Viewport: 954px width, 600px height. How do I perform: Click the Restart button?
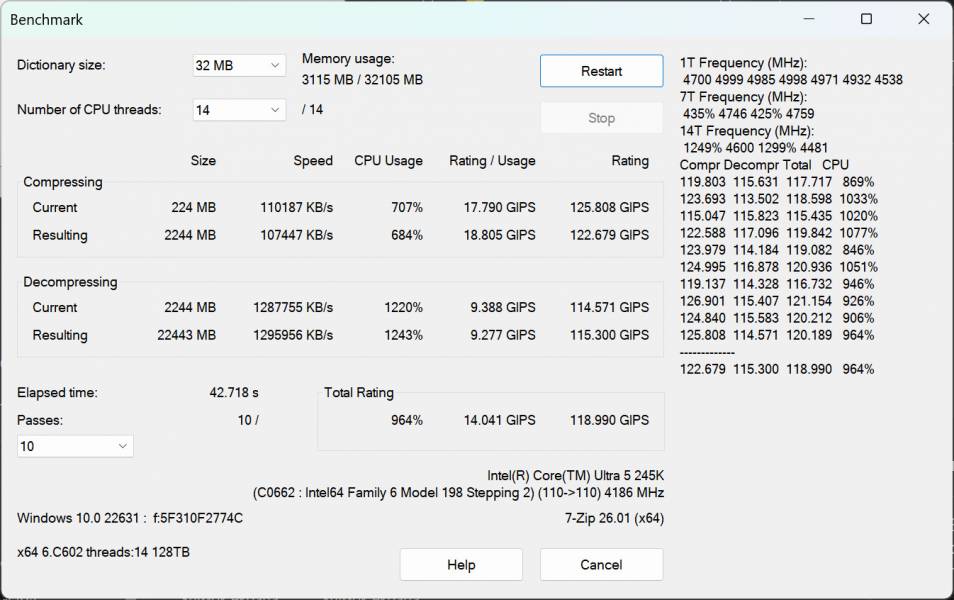[x=601, y=71]
